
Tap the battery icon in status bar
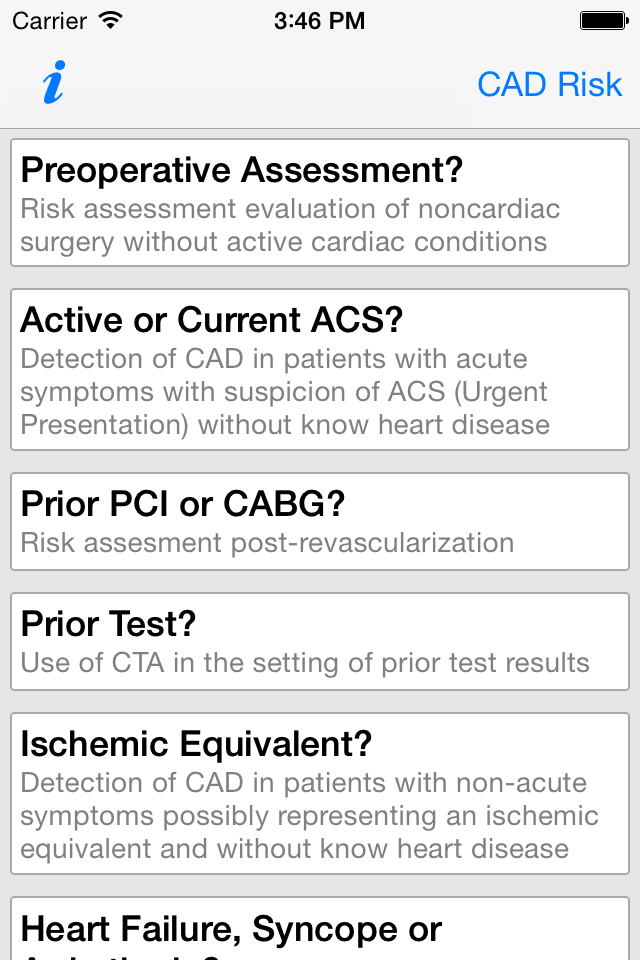604,20
